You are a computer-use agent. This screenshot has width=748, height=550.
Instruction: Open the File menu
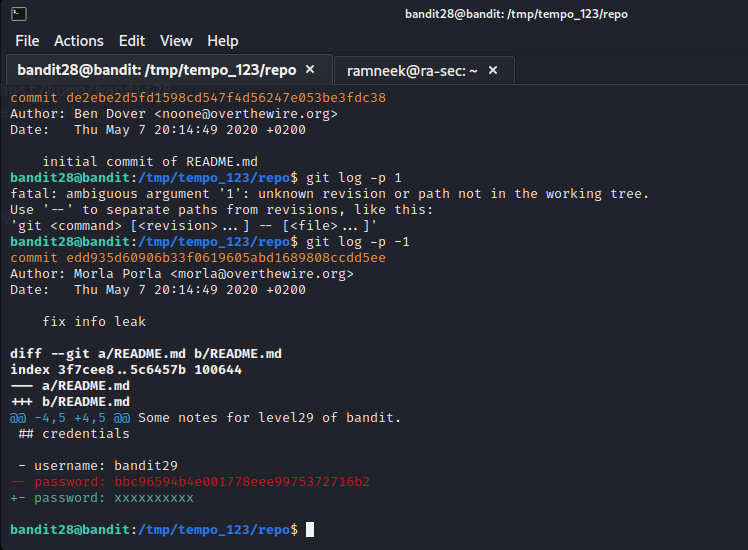[27, 41]
